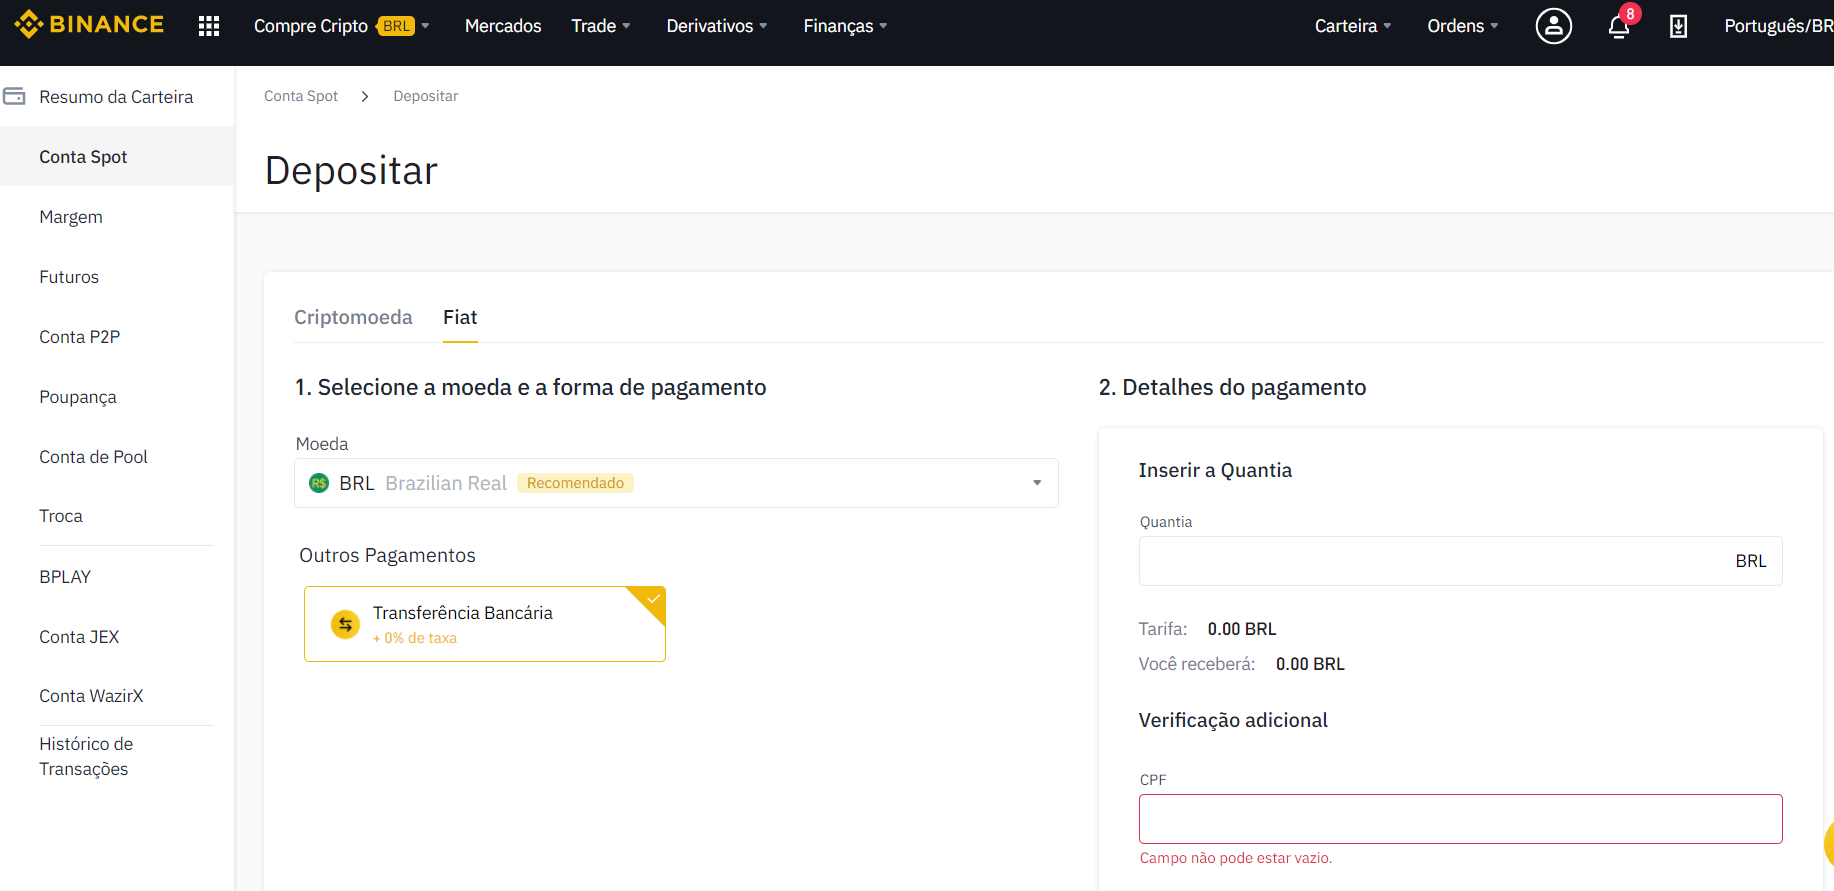Open the Moeda currency dropdown arrow

(x=1037, y=483)
